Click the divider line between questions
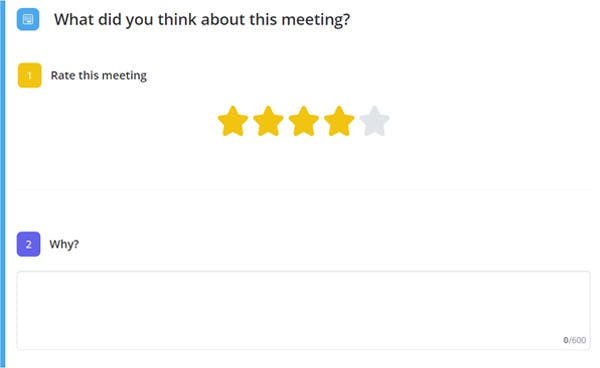600x368 pixels. 304,189
